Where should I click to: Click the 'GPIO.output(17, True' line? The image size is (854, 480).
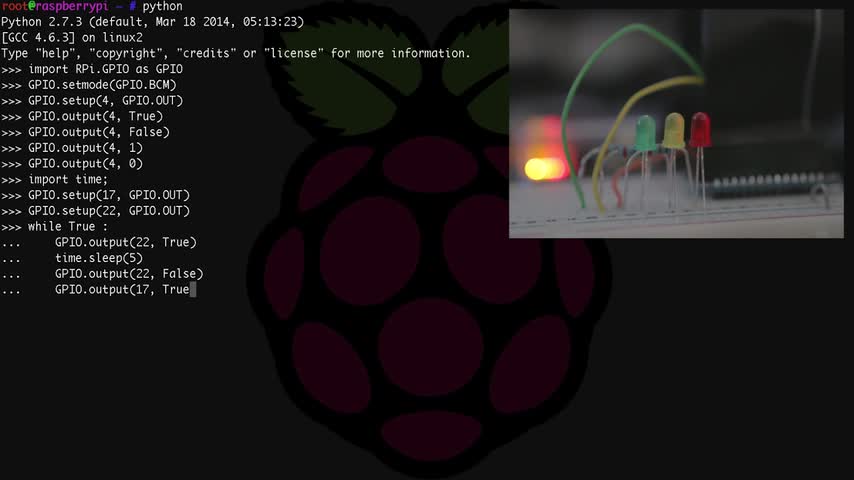(x=122, y=290)
